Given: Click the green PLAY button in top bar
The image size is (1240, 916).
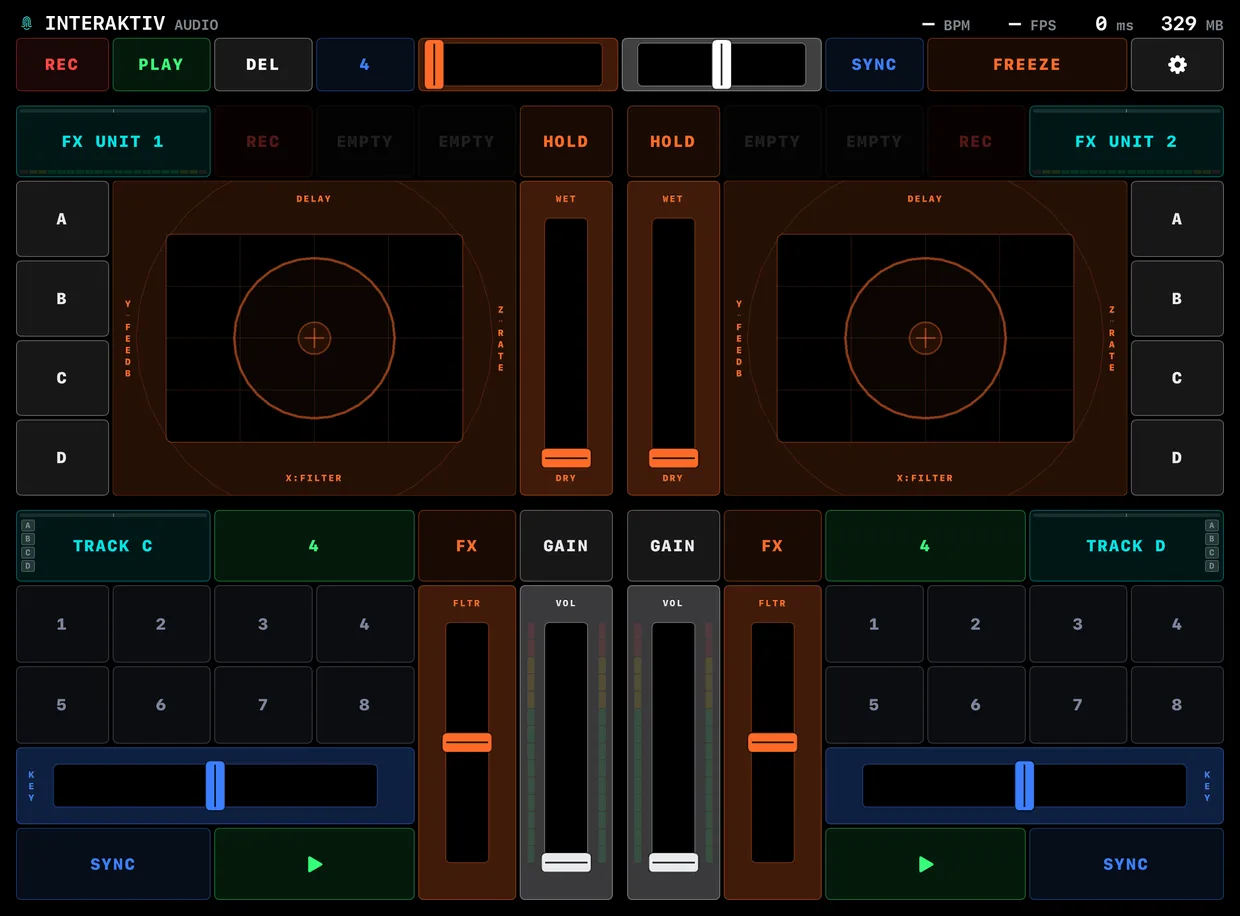Looking at the screenshot, I should point(161,64).
